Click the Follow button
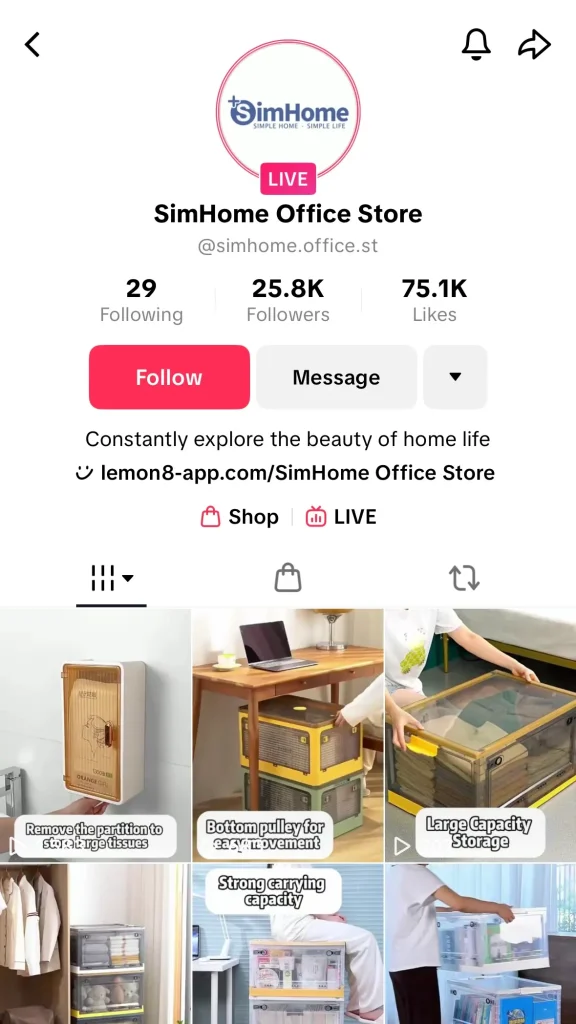The width and height of the screenshot is (576, 1024). [169, 377]
